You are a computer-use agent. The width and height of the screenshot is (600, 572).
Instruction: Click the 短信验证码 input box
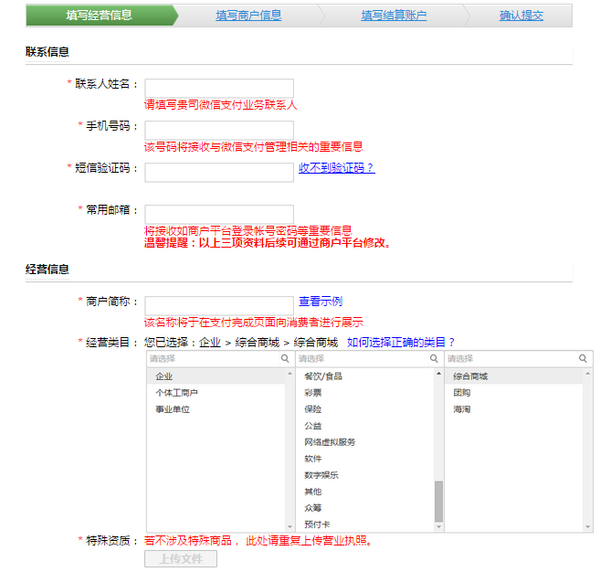[219, 172]
